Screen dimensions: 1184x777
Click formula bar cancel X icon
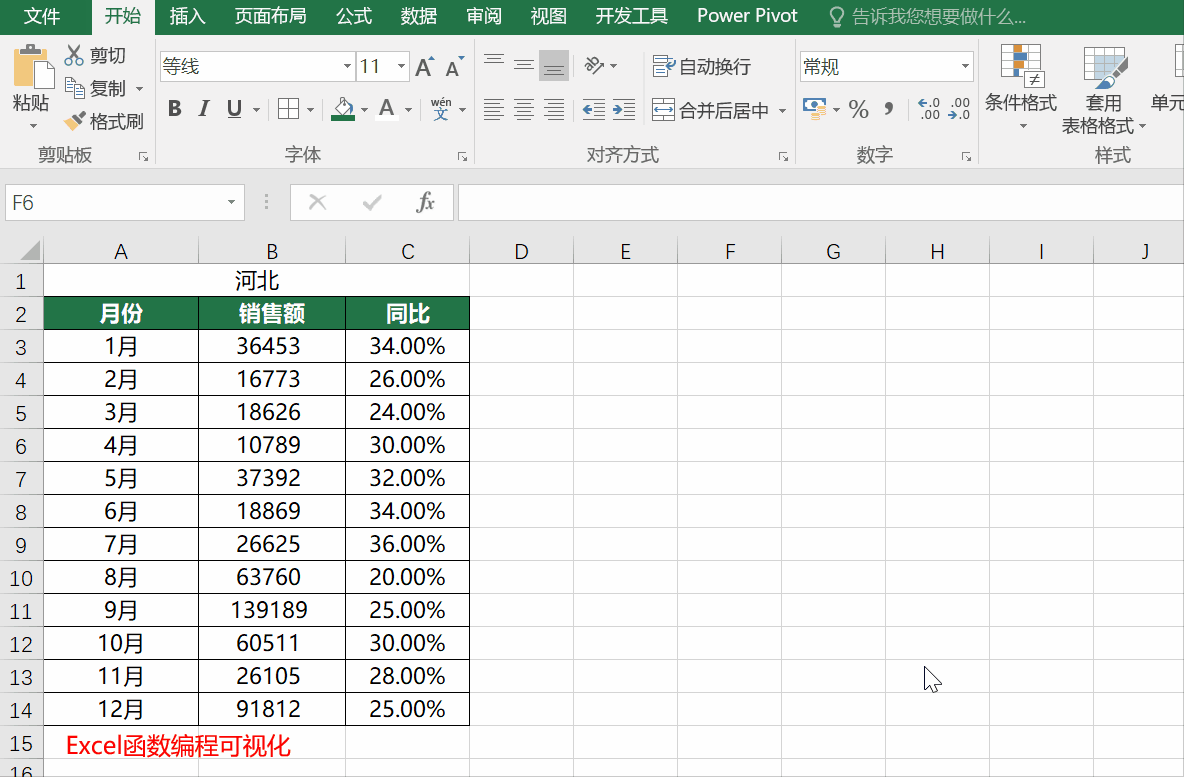click(x=318, y=202)
